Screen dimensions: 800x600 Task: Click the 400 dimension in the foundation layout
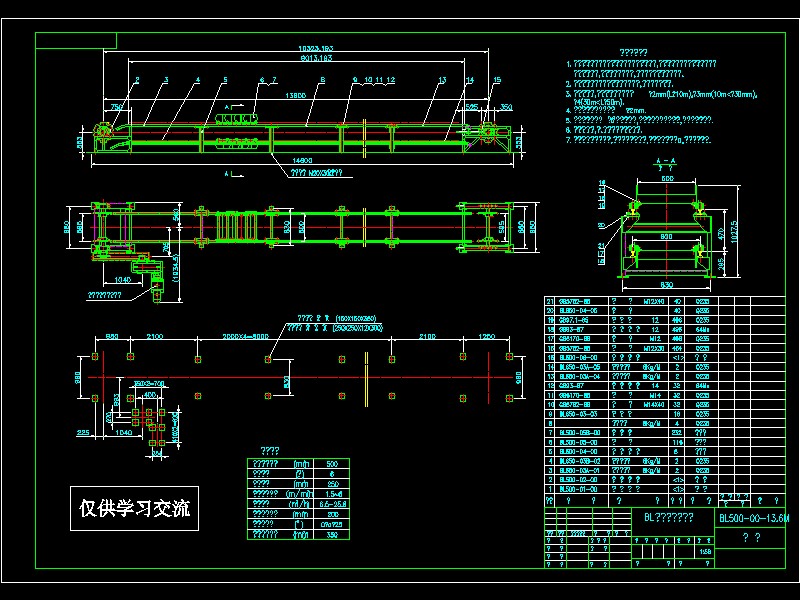149,395
